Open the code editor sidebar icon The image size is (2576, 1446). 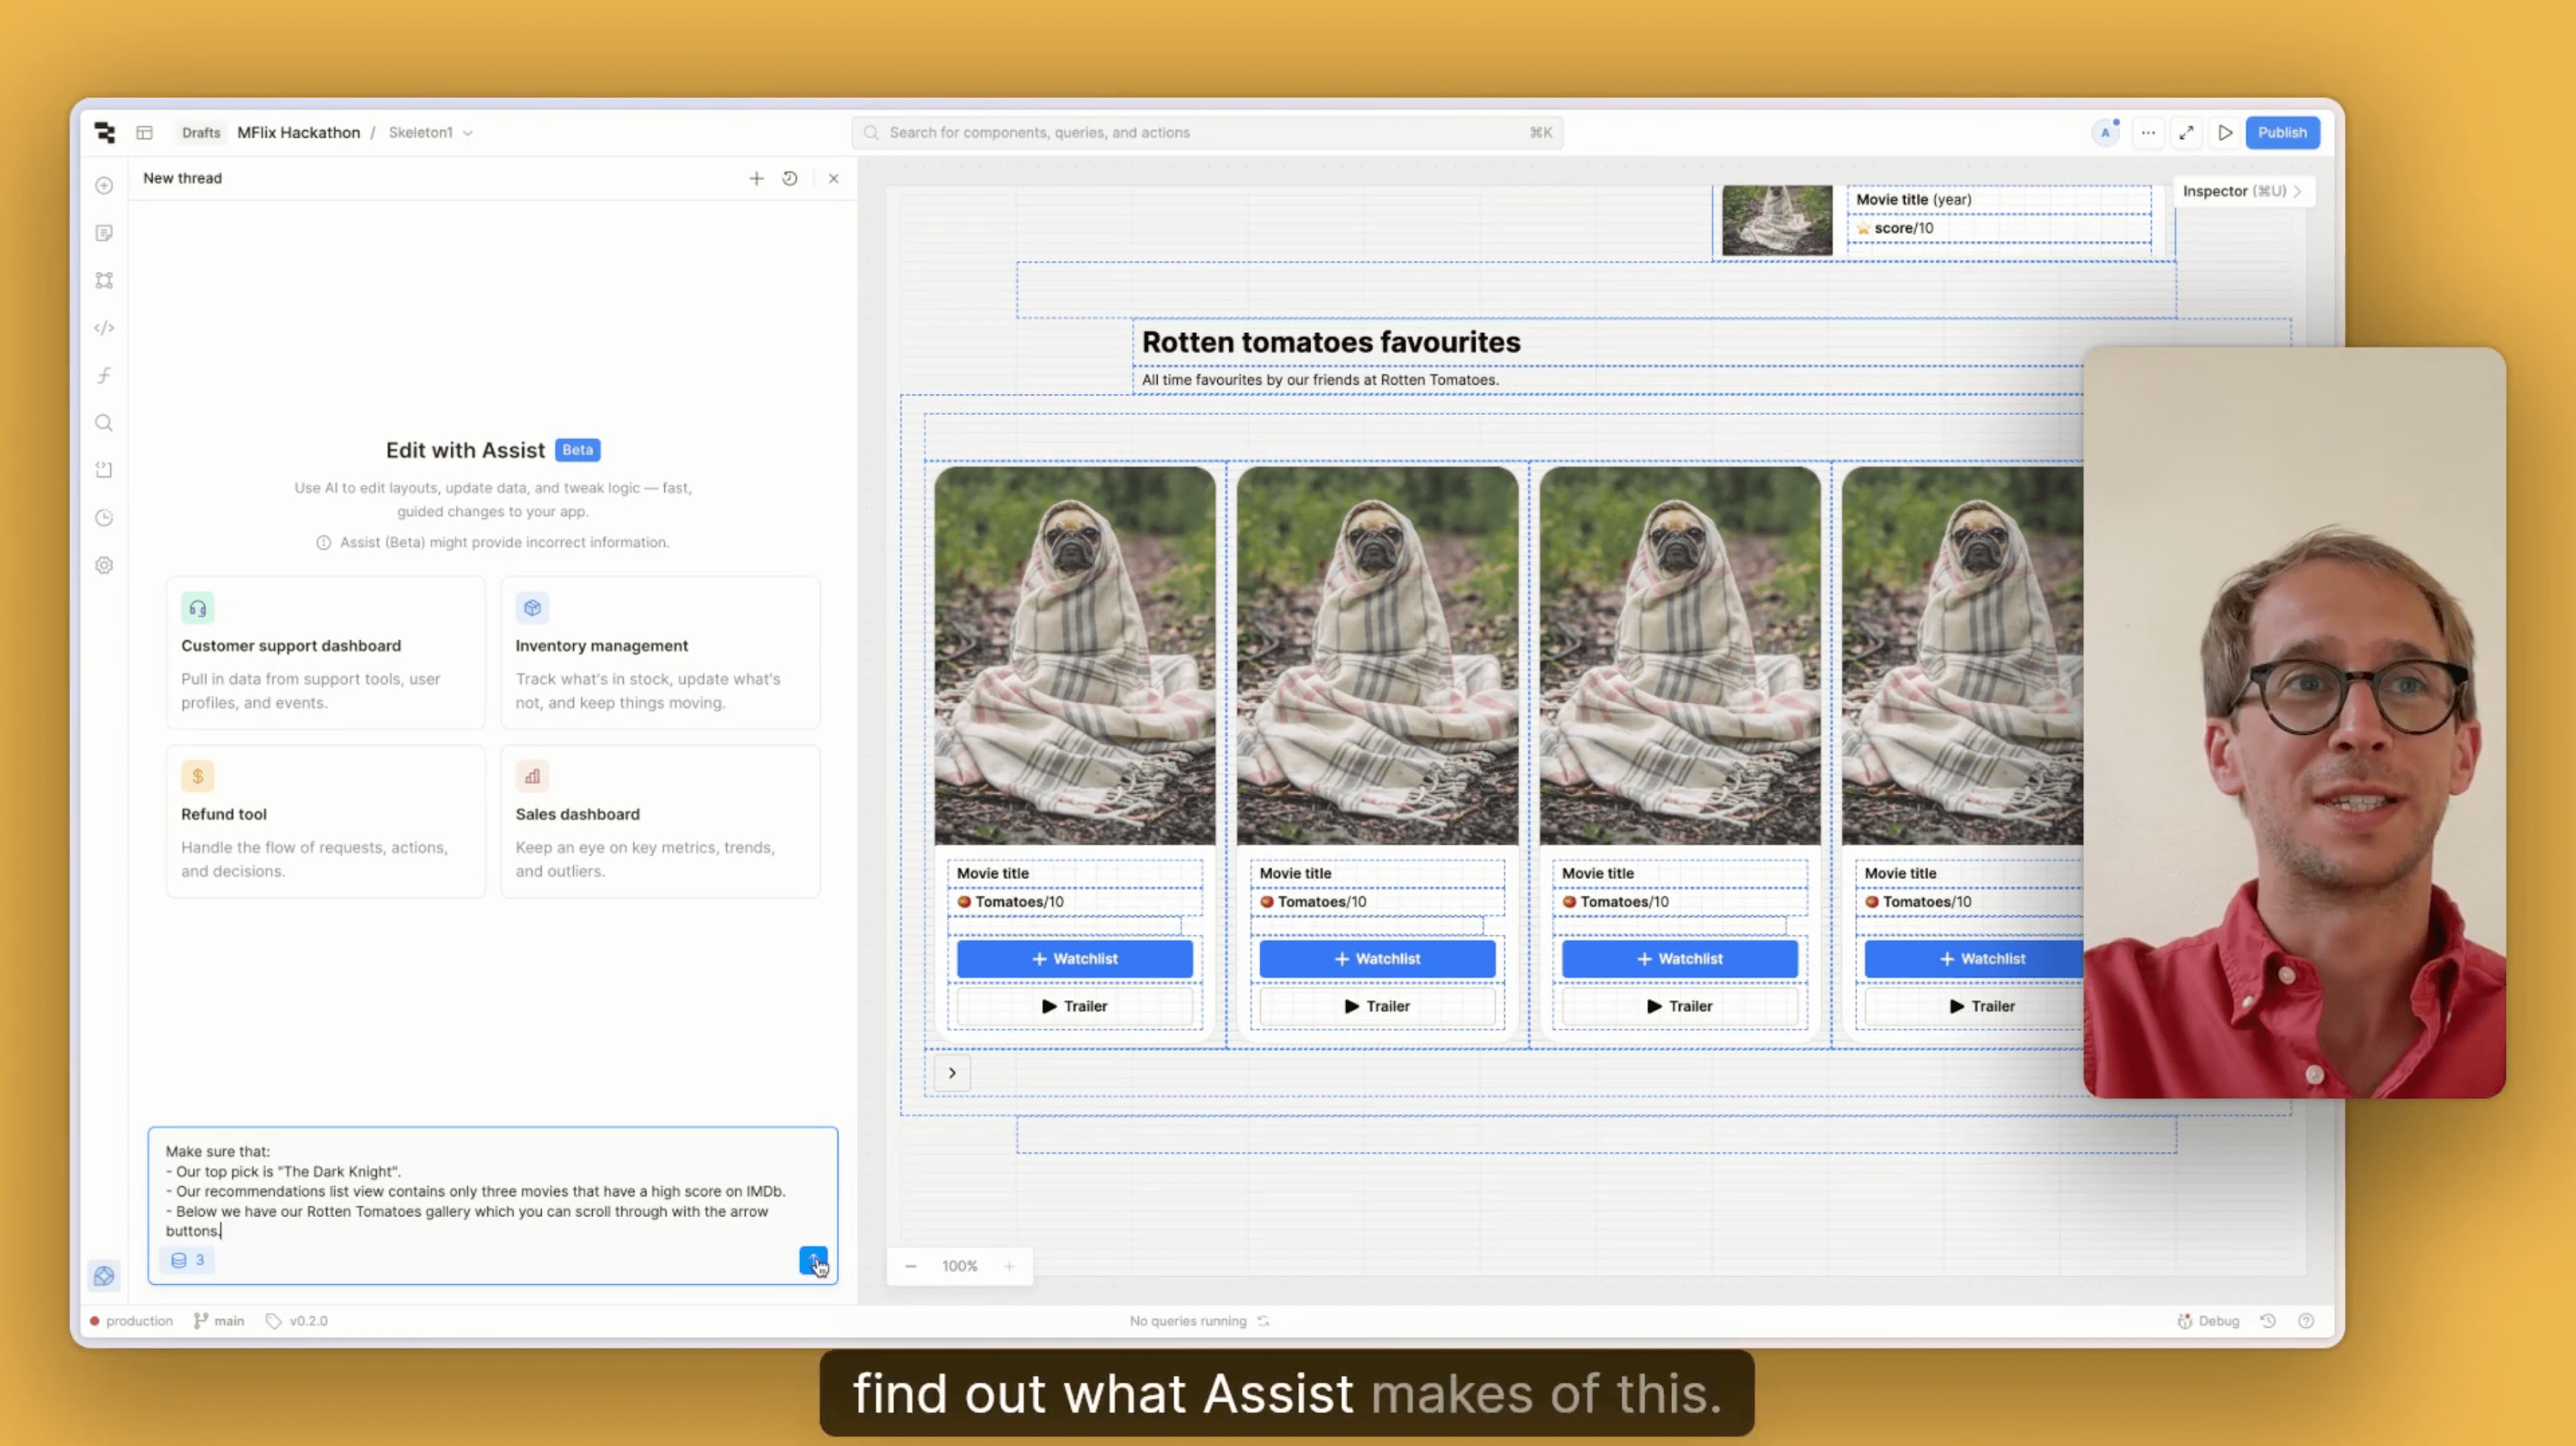104,328
